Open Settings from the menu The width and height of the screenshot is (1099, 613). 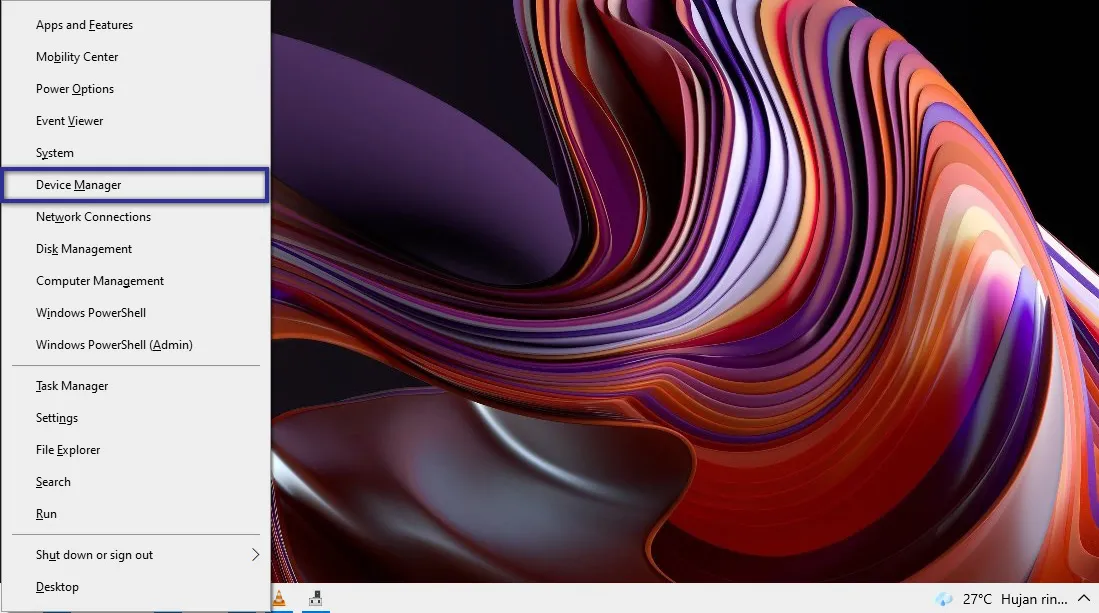57,418
